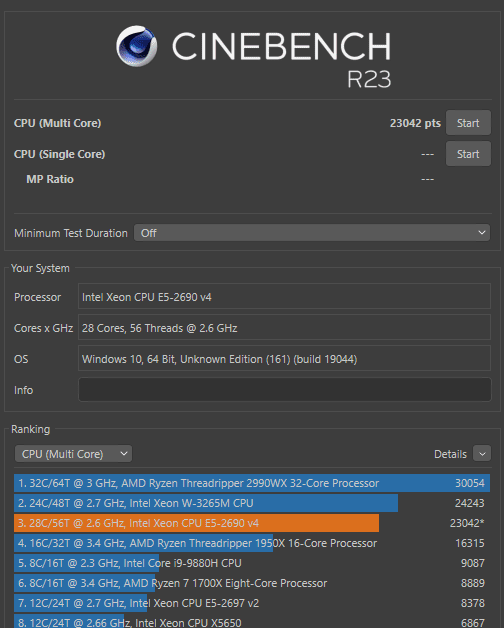Select ranking row 1 Threadripper 2990WX
Image resolution: width=504 pixels, height=628 pixels.
point(252,483)
